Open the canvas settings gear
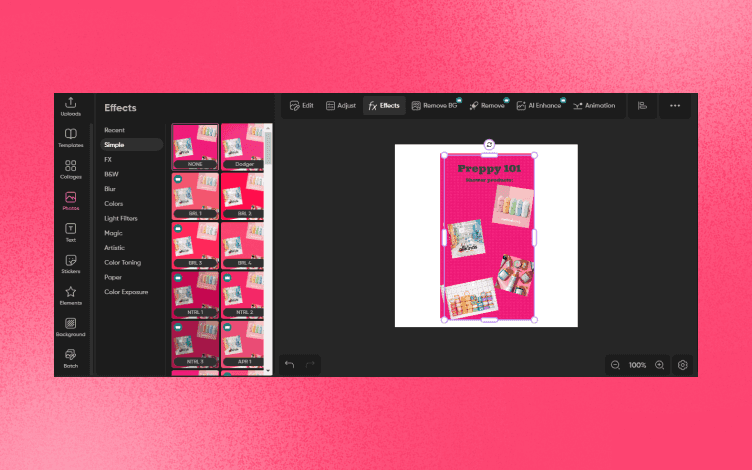This screenshot has height=470, width=752. (682, 365)
